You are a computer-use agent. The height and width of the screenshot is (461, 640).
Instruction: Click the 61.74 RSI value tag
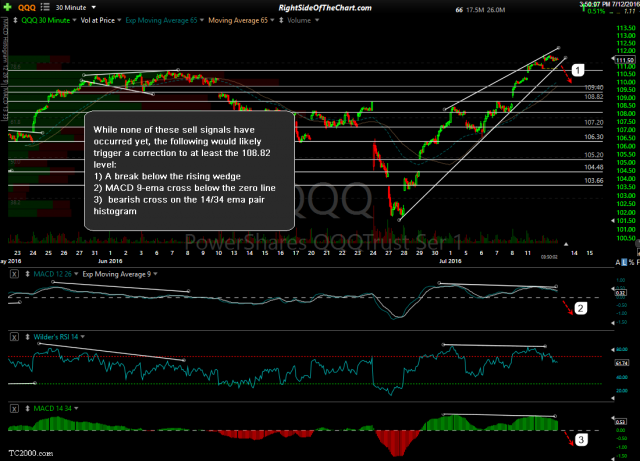621,363
